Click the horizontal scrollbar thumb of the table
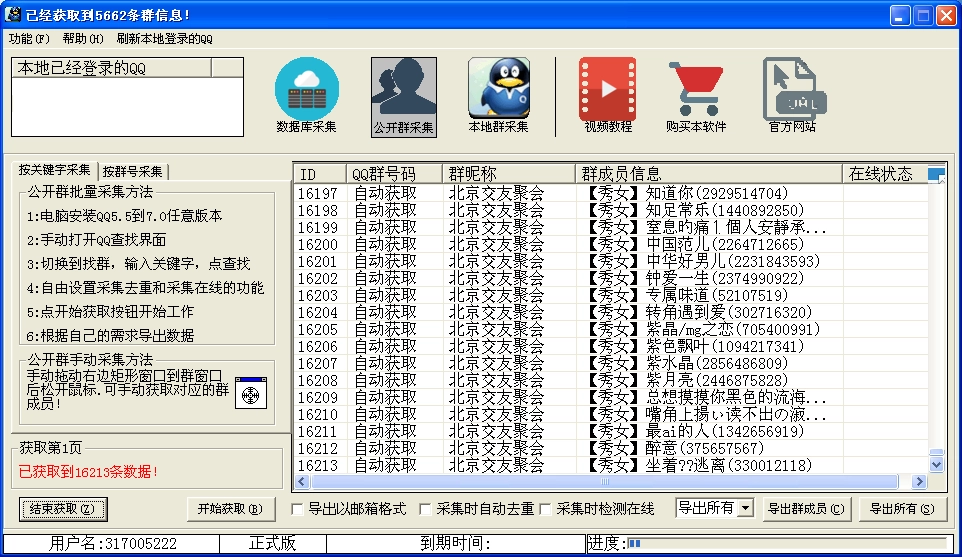 (604, 482)
